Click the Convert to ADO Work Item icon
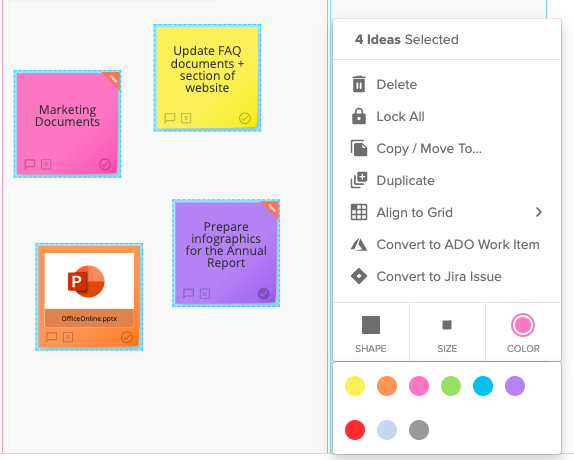Screen dimensions: 574x460 [x=359, y=244]
